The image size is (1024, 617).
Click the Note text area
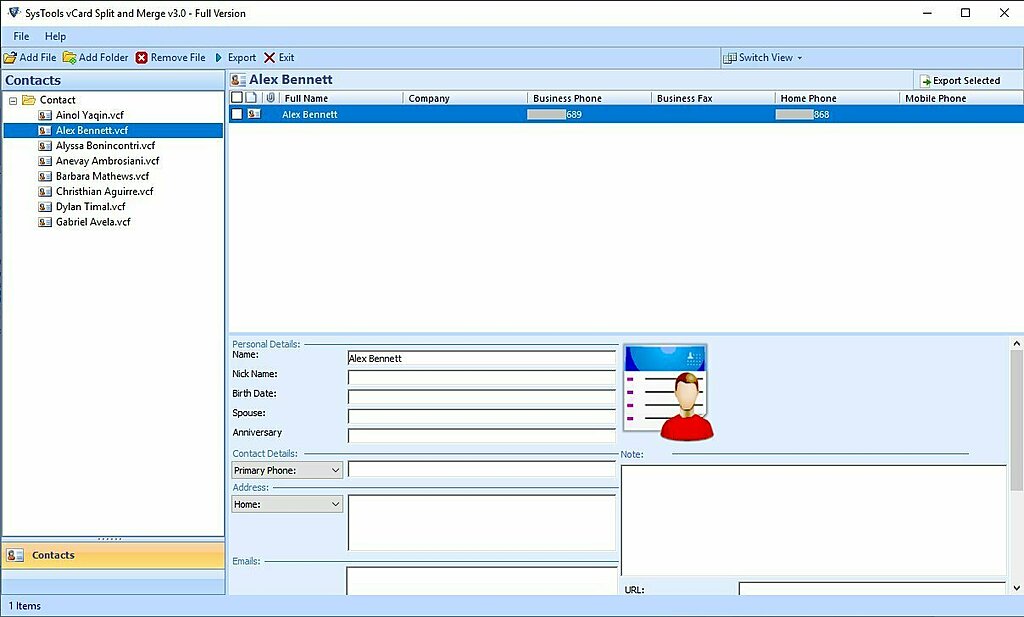pos(814,520)
